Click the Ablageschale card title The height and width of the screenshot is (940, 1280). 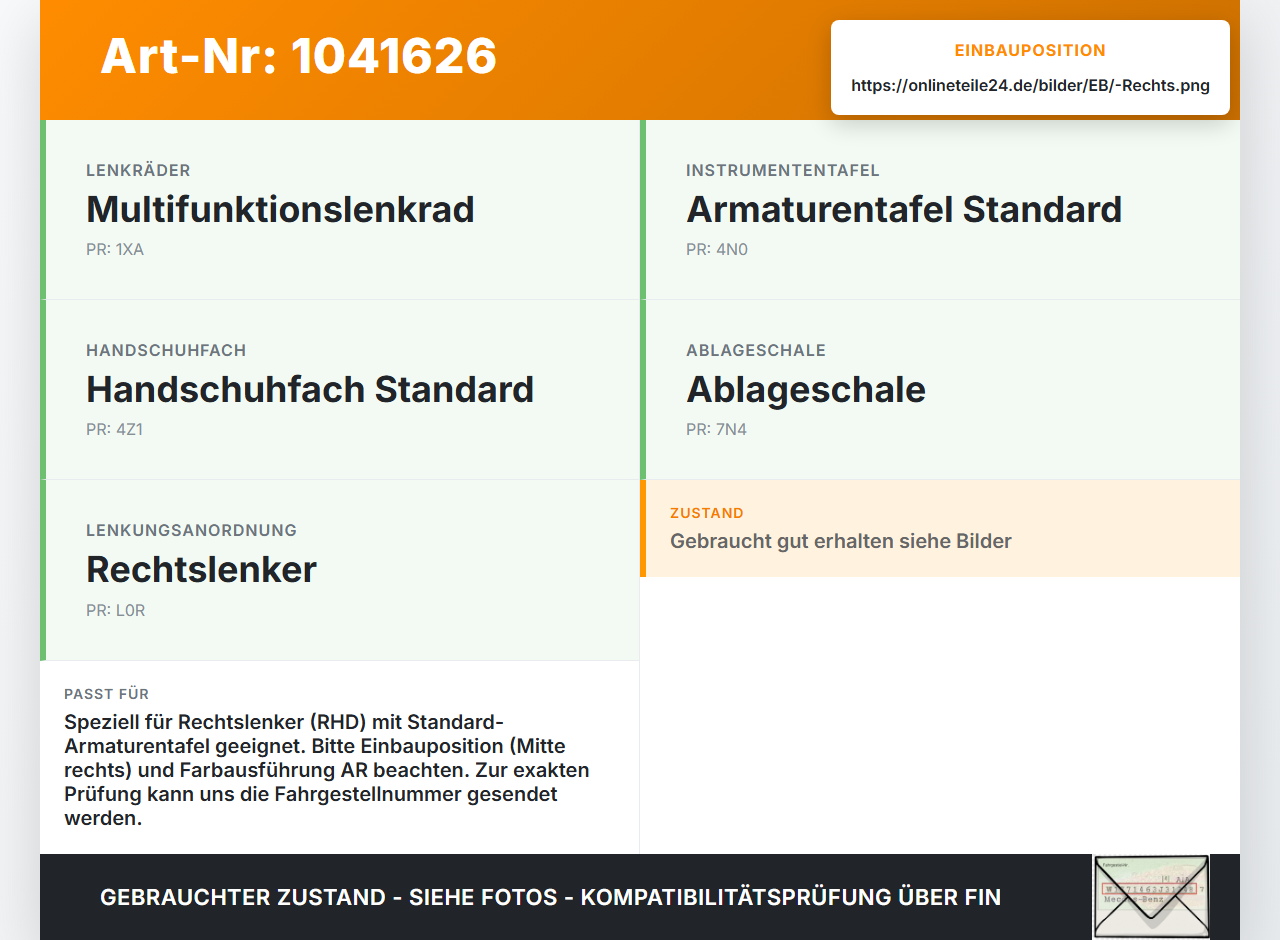point(806,390)
